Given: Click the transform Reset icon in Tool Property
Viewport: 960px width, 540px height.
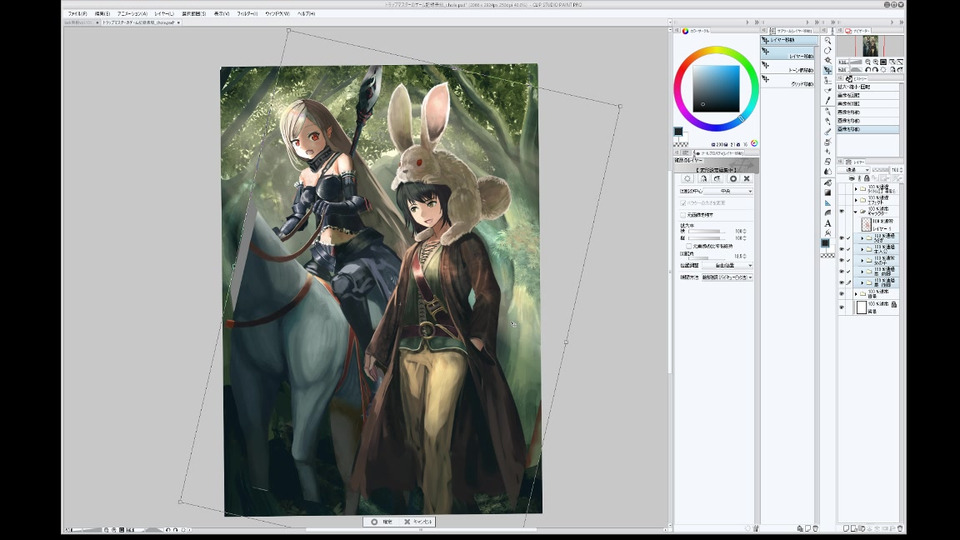Looking at the screenshot, I should (688, 179).
